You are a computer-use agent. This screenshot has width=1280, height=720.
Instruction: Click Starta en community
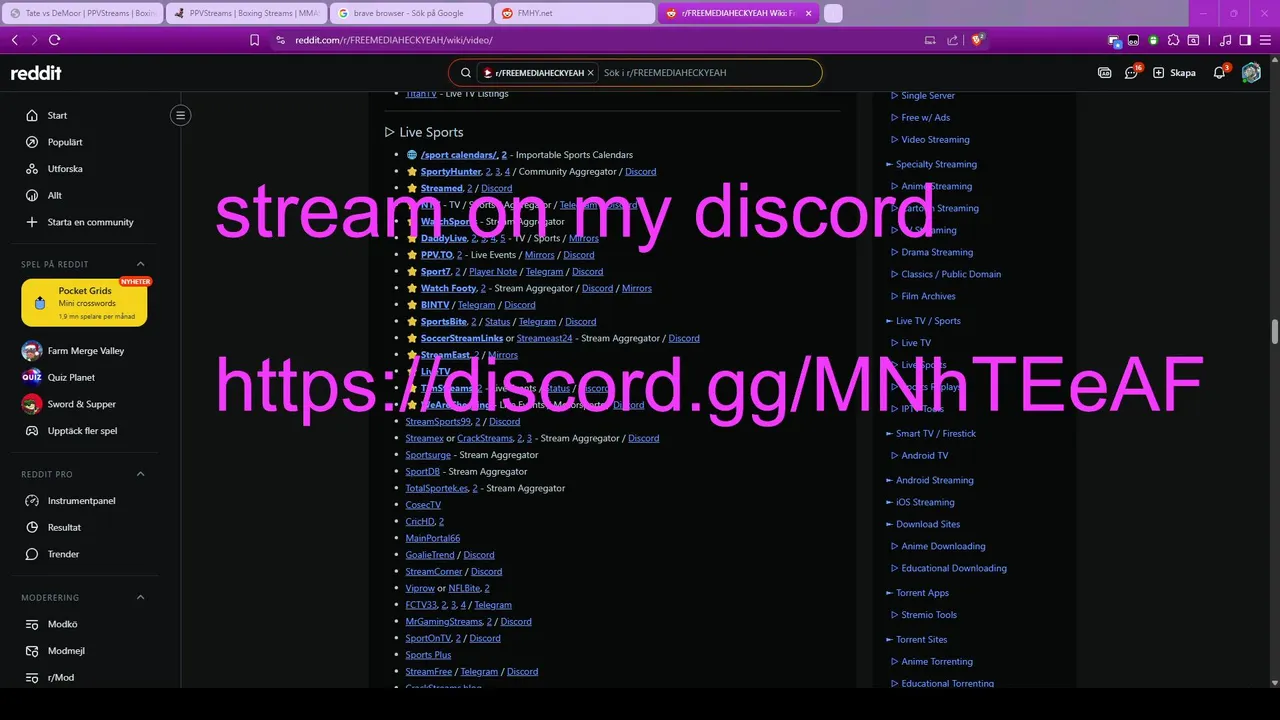click(x=90, y=222)
